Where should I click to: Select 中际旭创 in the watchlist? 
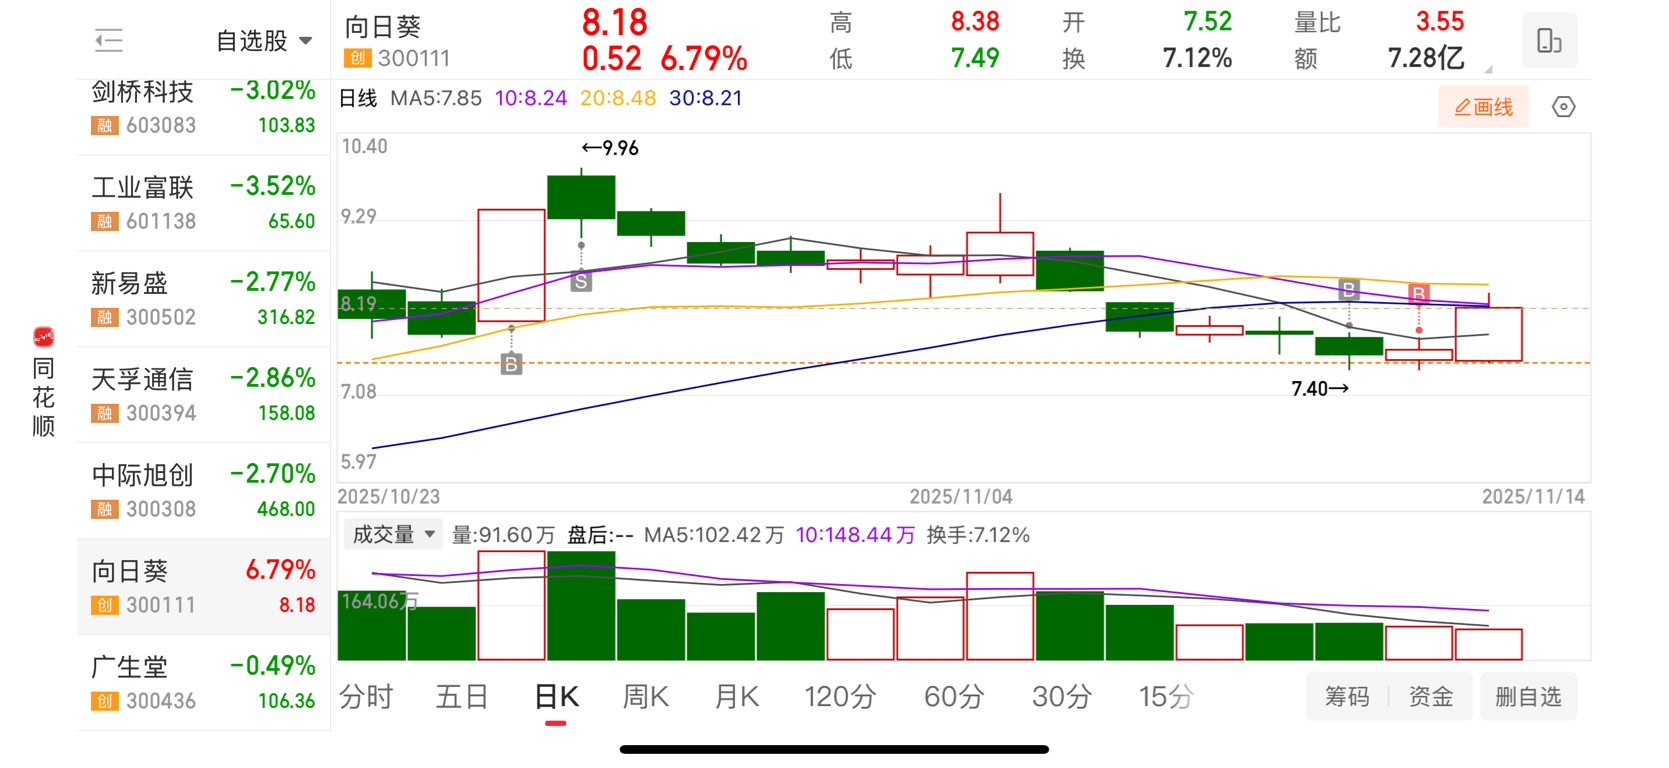coord(204,491)
